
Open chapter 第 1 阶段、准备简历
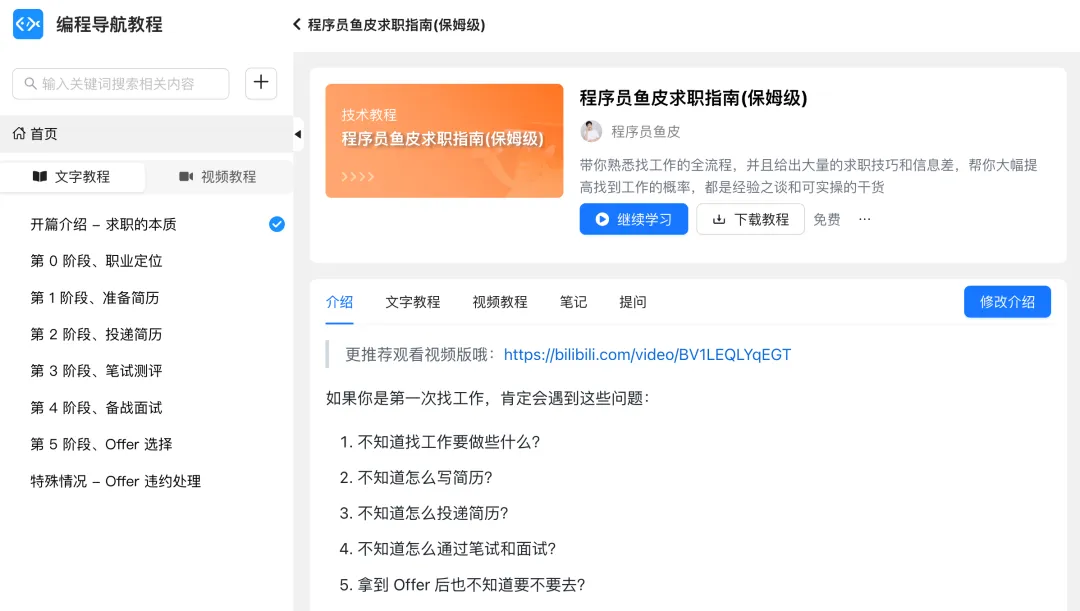95,298
